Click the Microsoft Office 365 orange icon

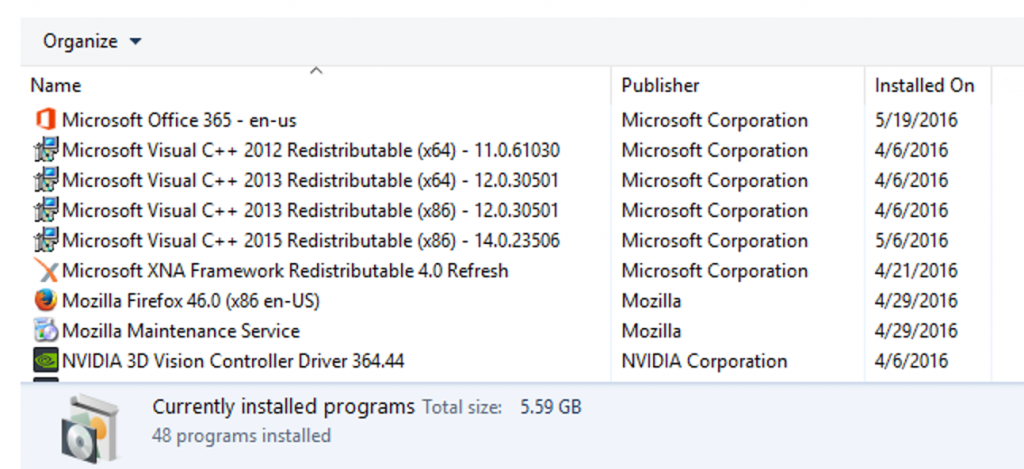pyautogui.click(x=45, y=120)
